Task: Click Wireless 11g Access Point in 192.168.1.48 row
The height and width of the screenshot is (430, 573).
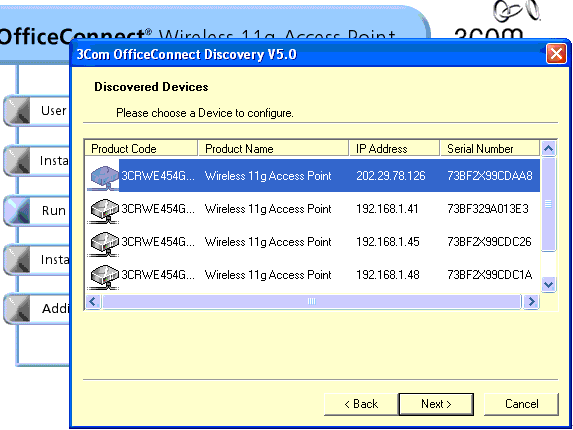Action: click(x=268, y=275)
